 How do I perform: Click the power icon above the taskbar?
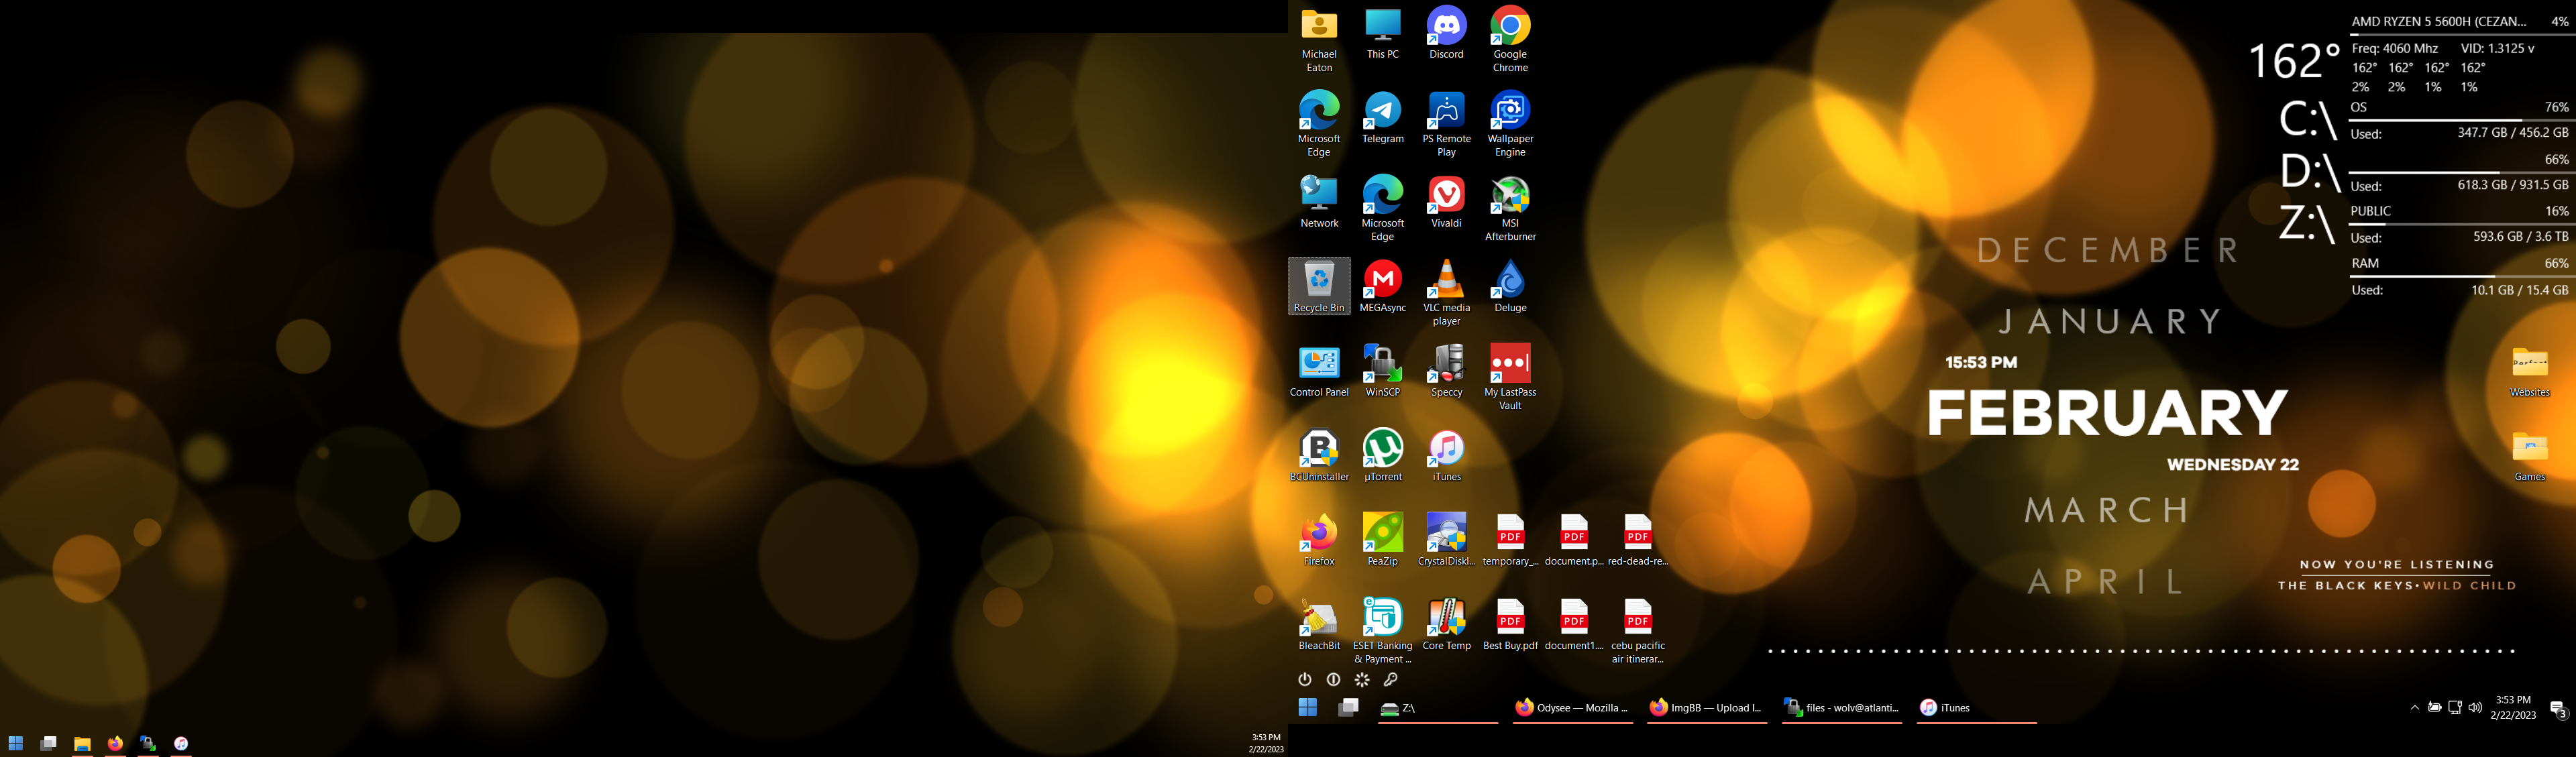1305,680
